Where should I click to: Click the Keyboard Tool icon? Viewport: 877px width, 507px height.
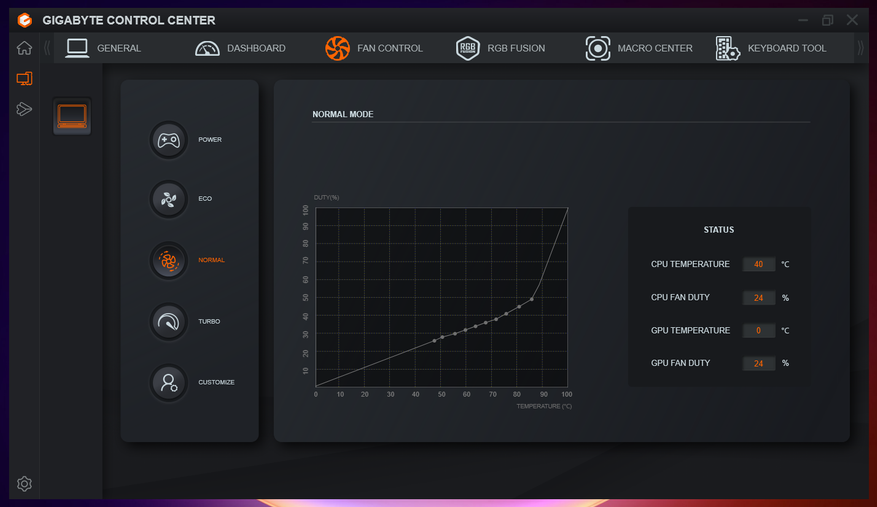(x=728, y=49)
